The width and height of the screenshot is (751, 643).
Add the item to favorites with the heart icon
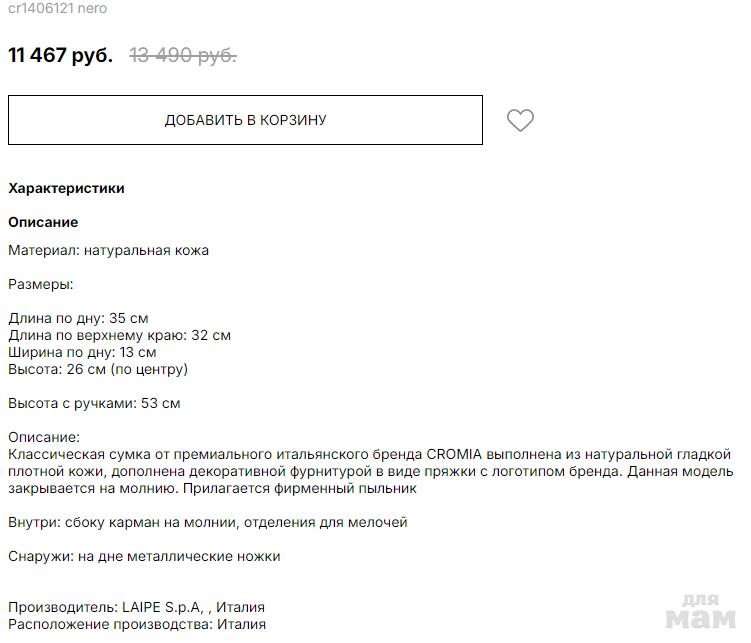(520, 121)
